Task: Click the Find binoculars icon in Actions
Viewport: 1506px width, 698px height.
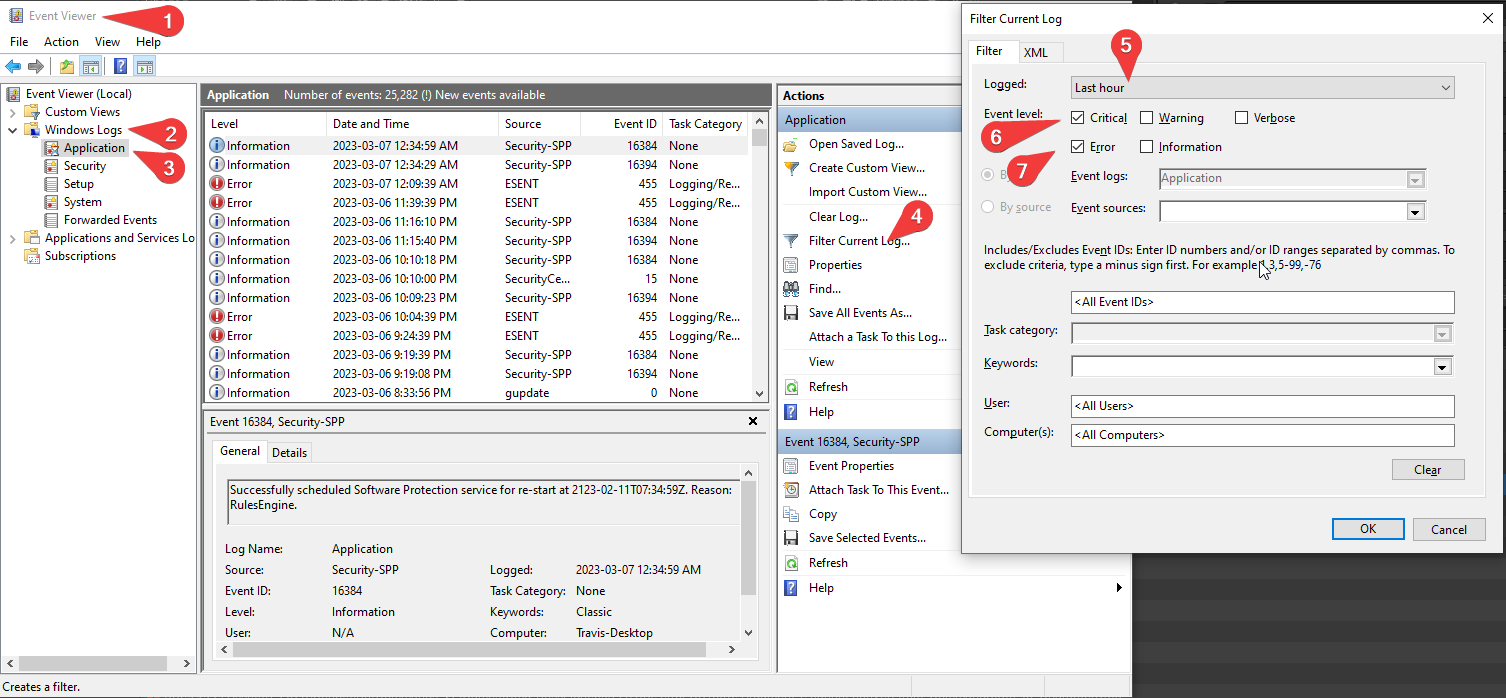Action: tap(791, 289)
